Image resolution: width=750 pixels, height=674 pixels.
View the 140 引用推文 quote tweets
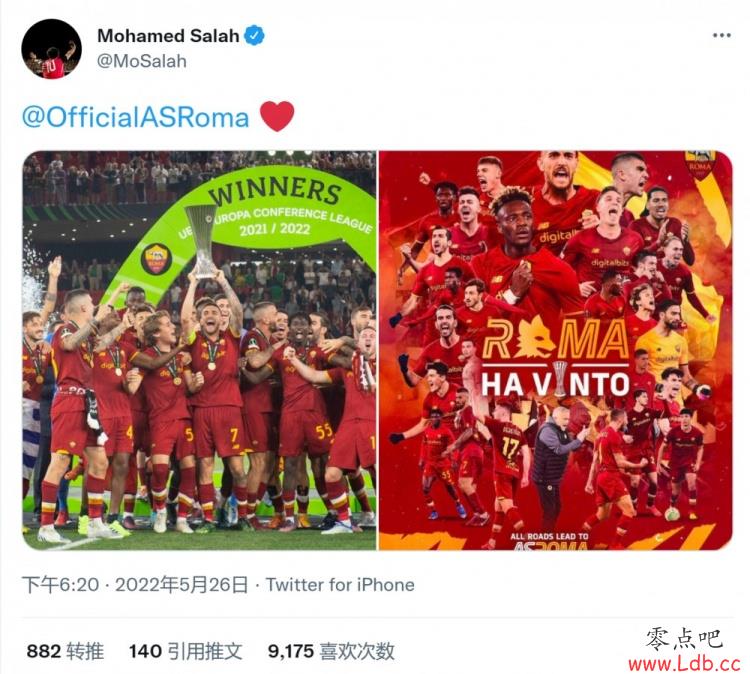point(186,651)
